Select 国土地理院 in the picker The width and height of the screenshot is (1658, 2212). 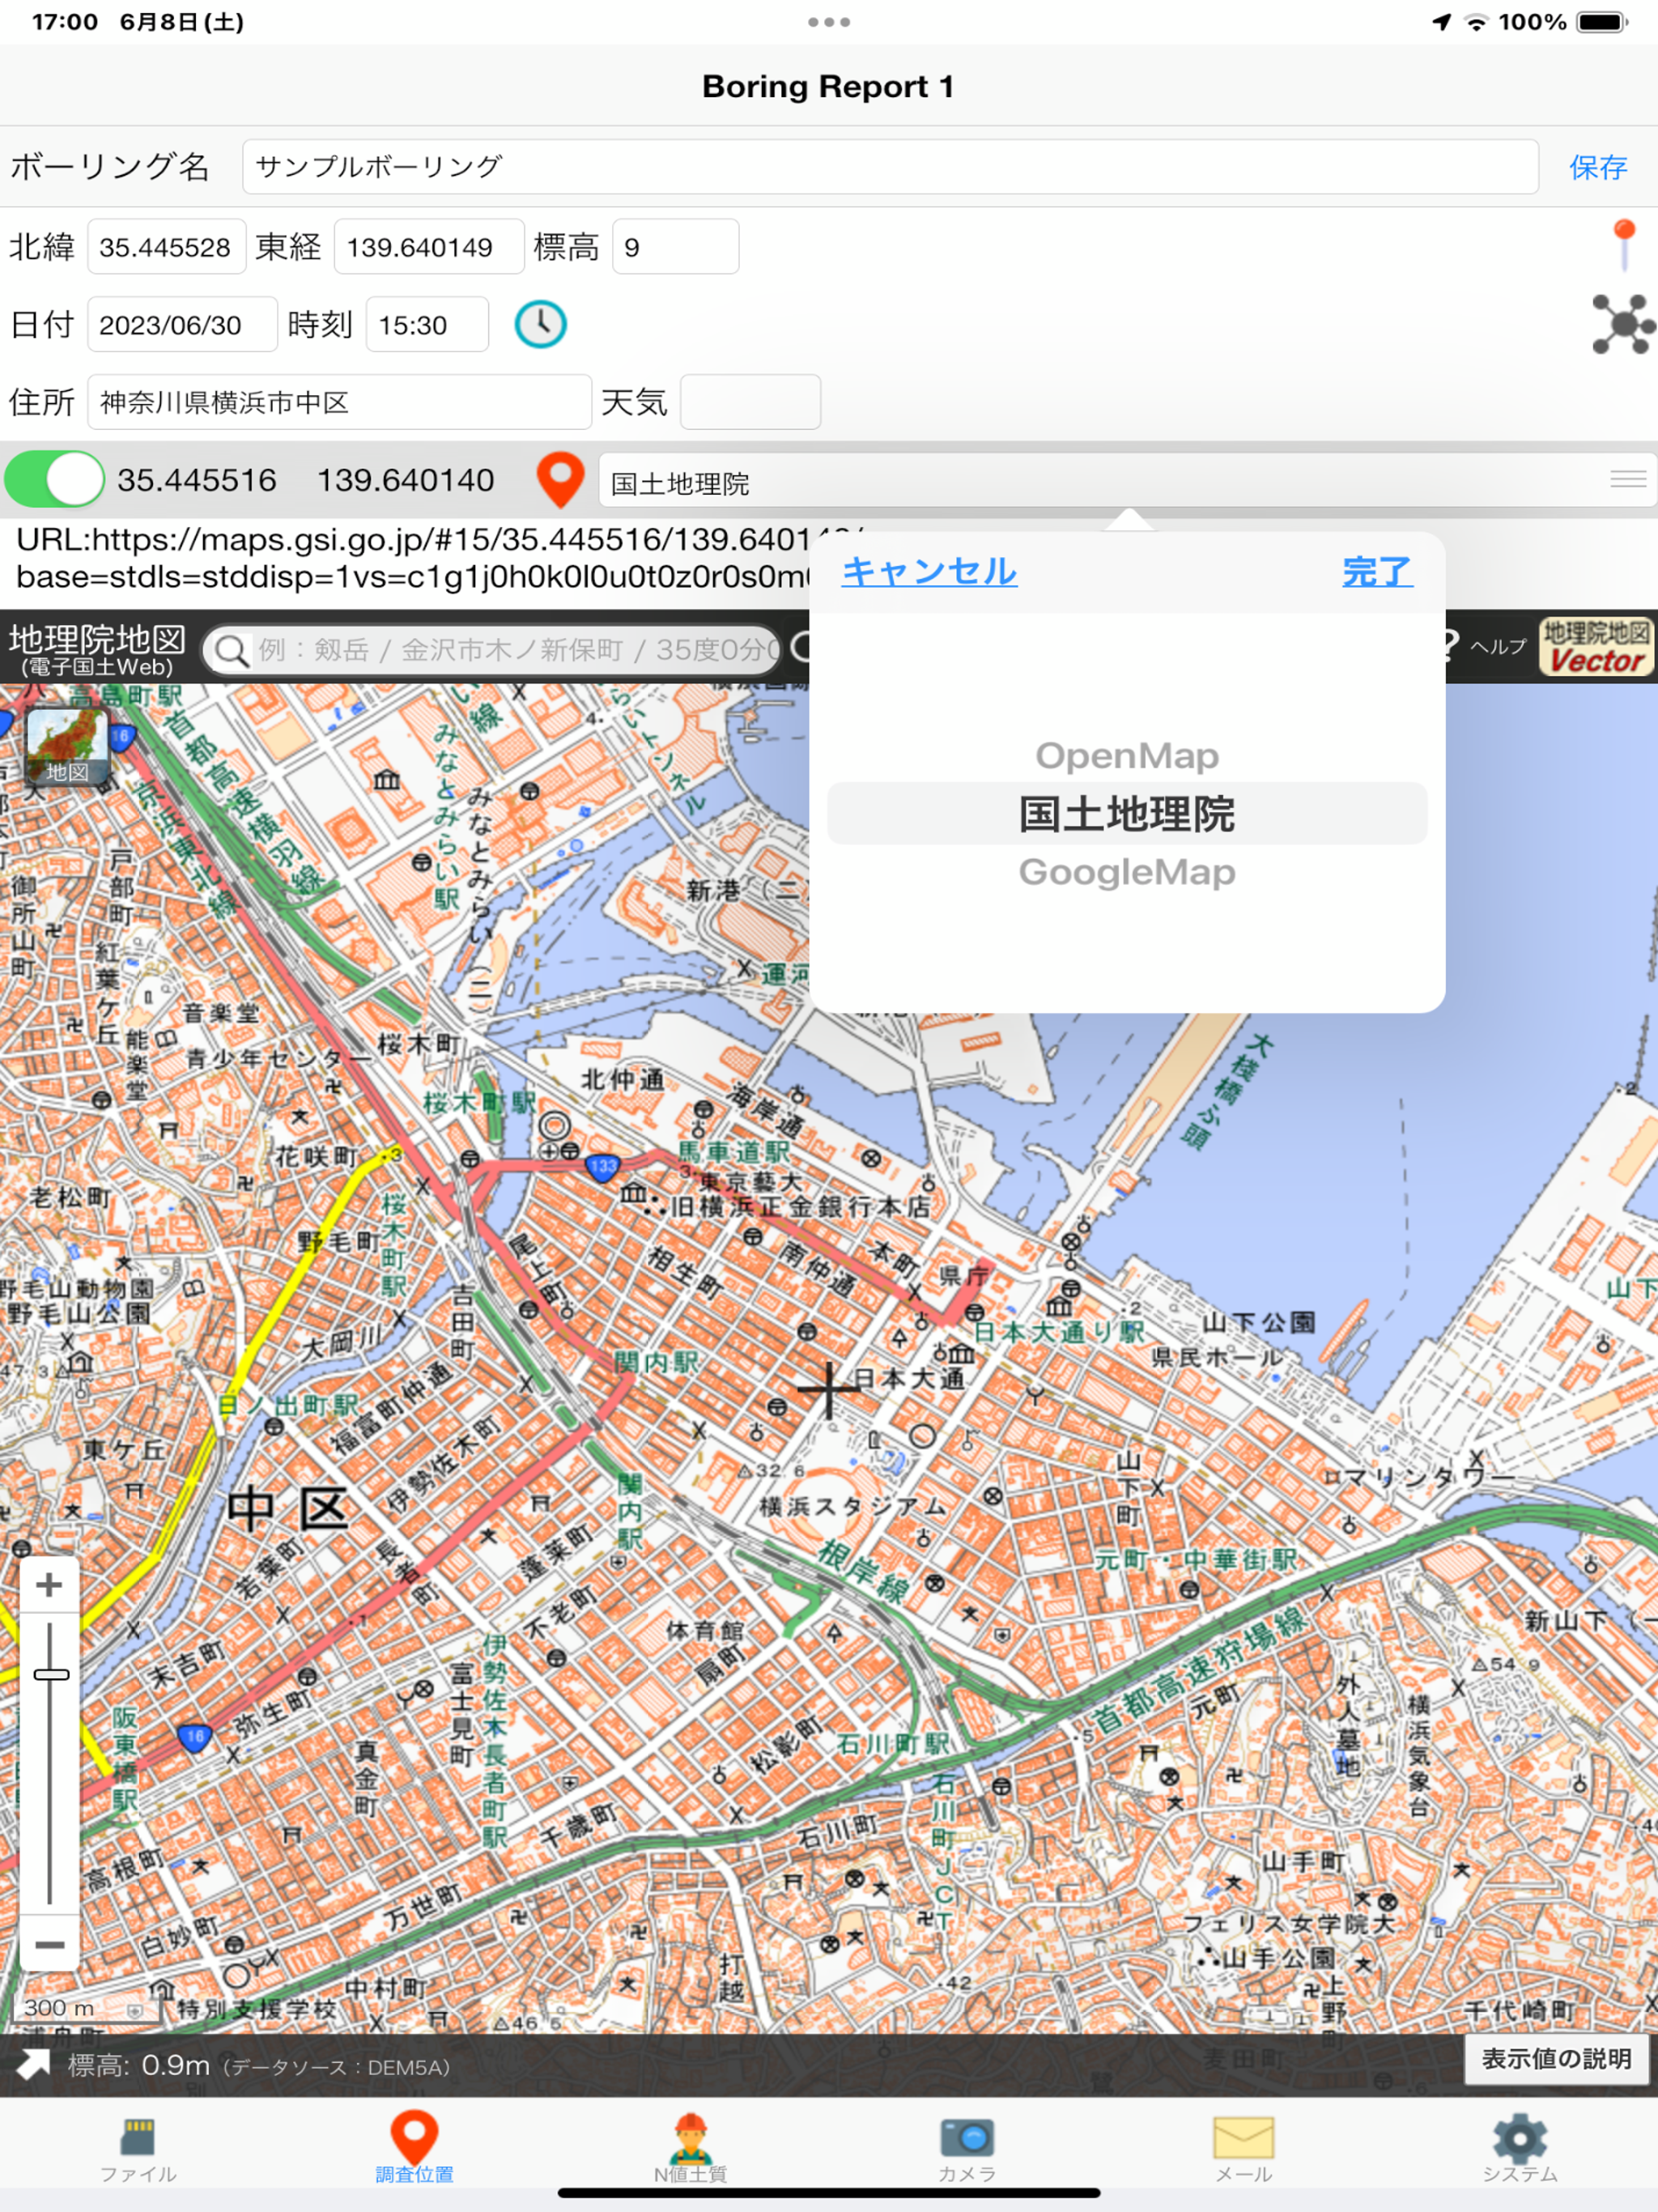[1127, 814]
